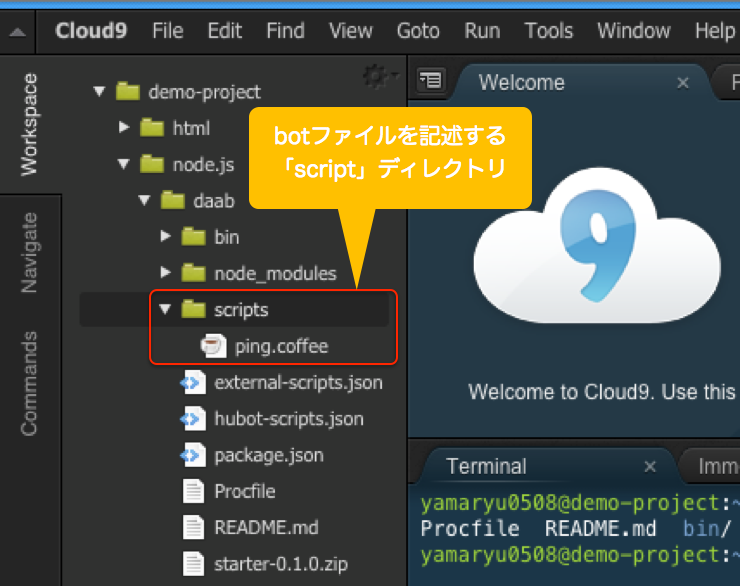Open the Edit menu
Image resolution: width=740 pixels, height=586 pixels.
click(225, 31)
